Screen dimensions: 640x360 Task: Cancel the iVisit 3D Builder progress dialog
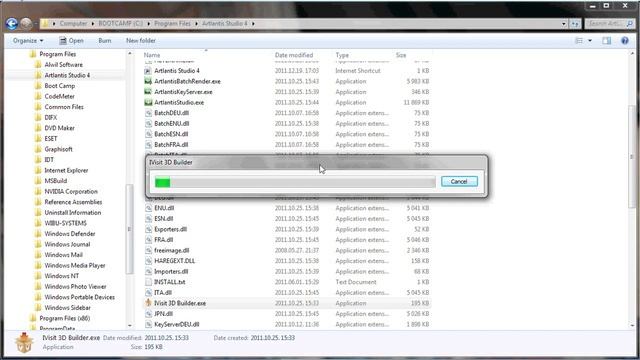point(459,181)
